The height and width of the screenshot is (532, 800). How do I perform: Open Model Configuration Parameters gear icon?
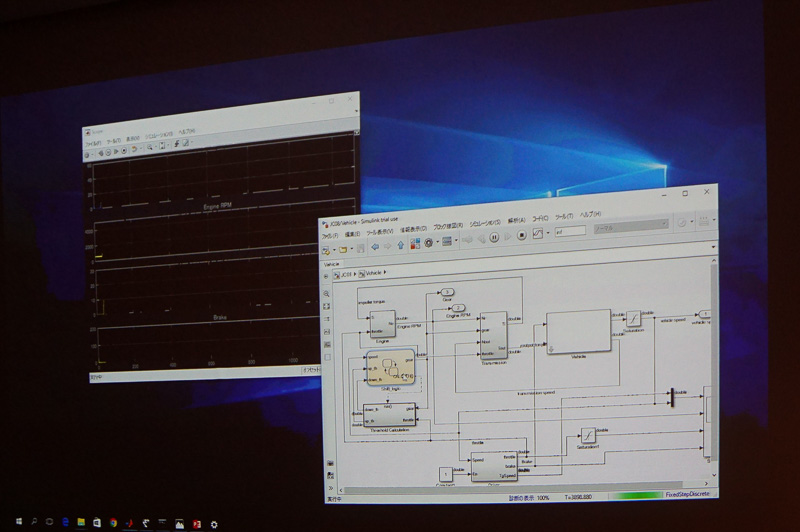[x=429, y=242]
